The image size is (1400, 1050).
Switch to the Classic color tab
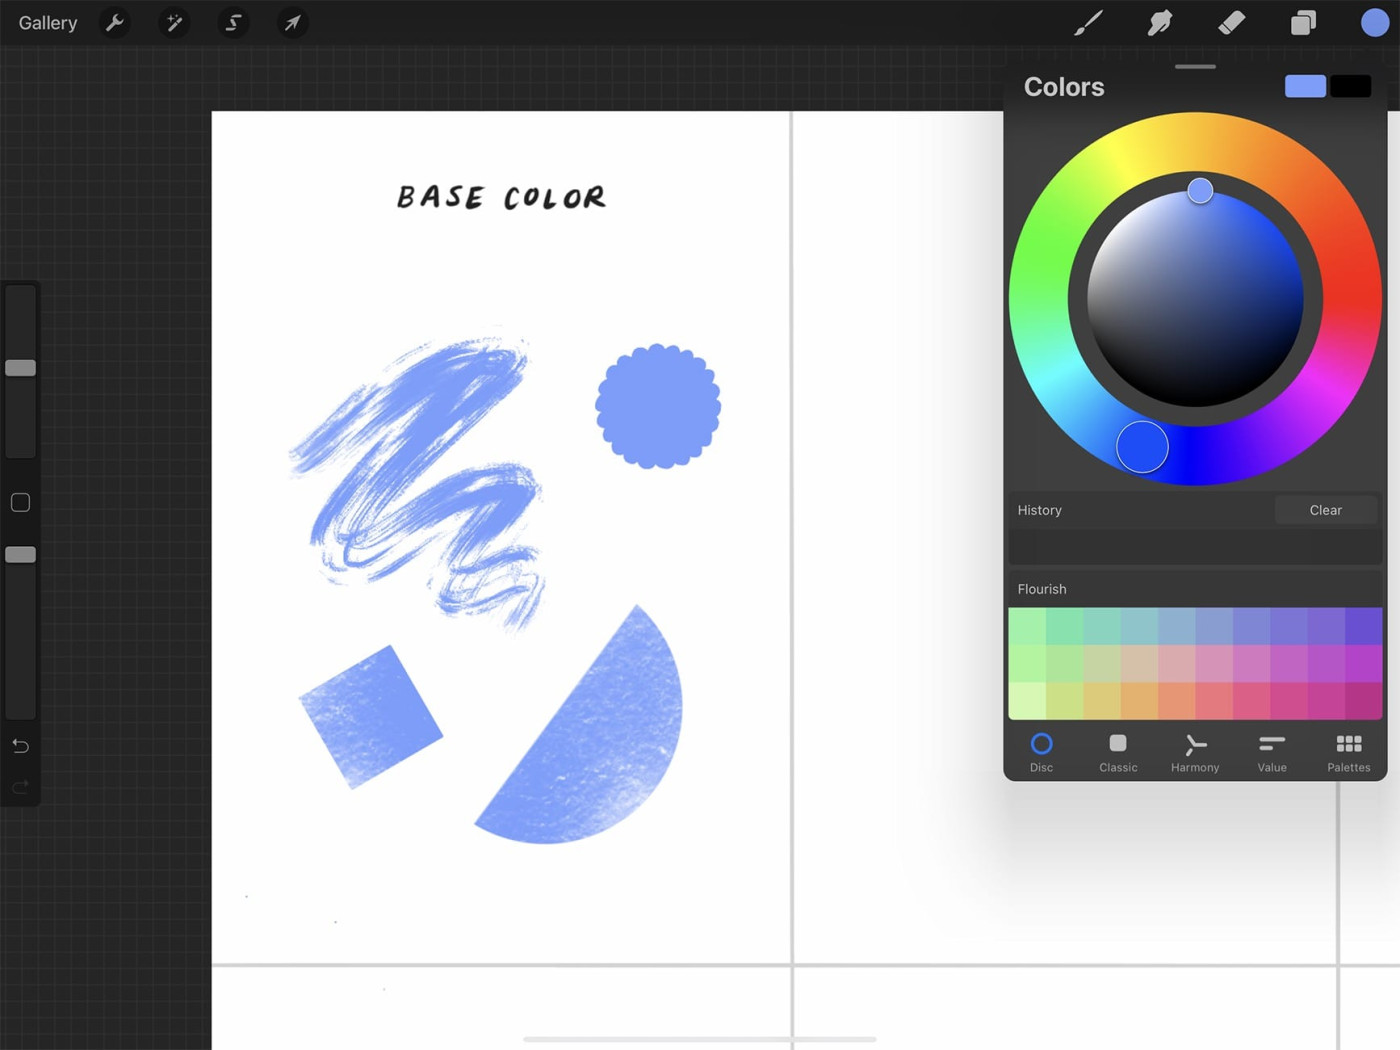click(1118, 752)
